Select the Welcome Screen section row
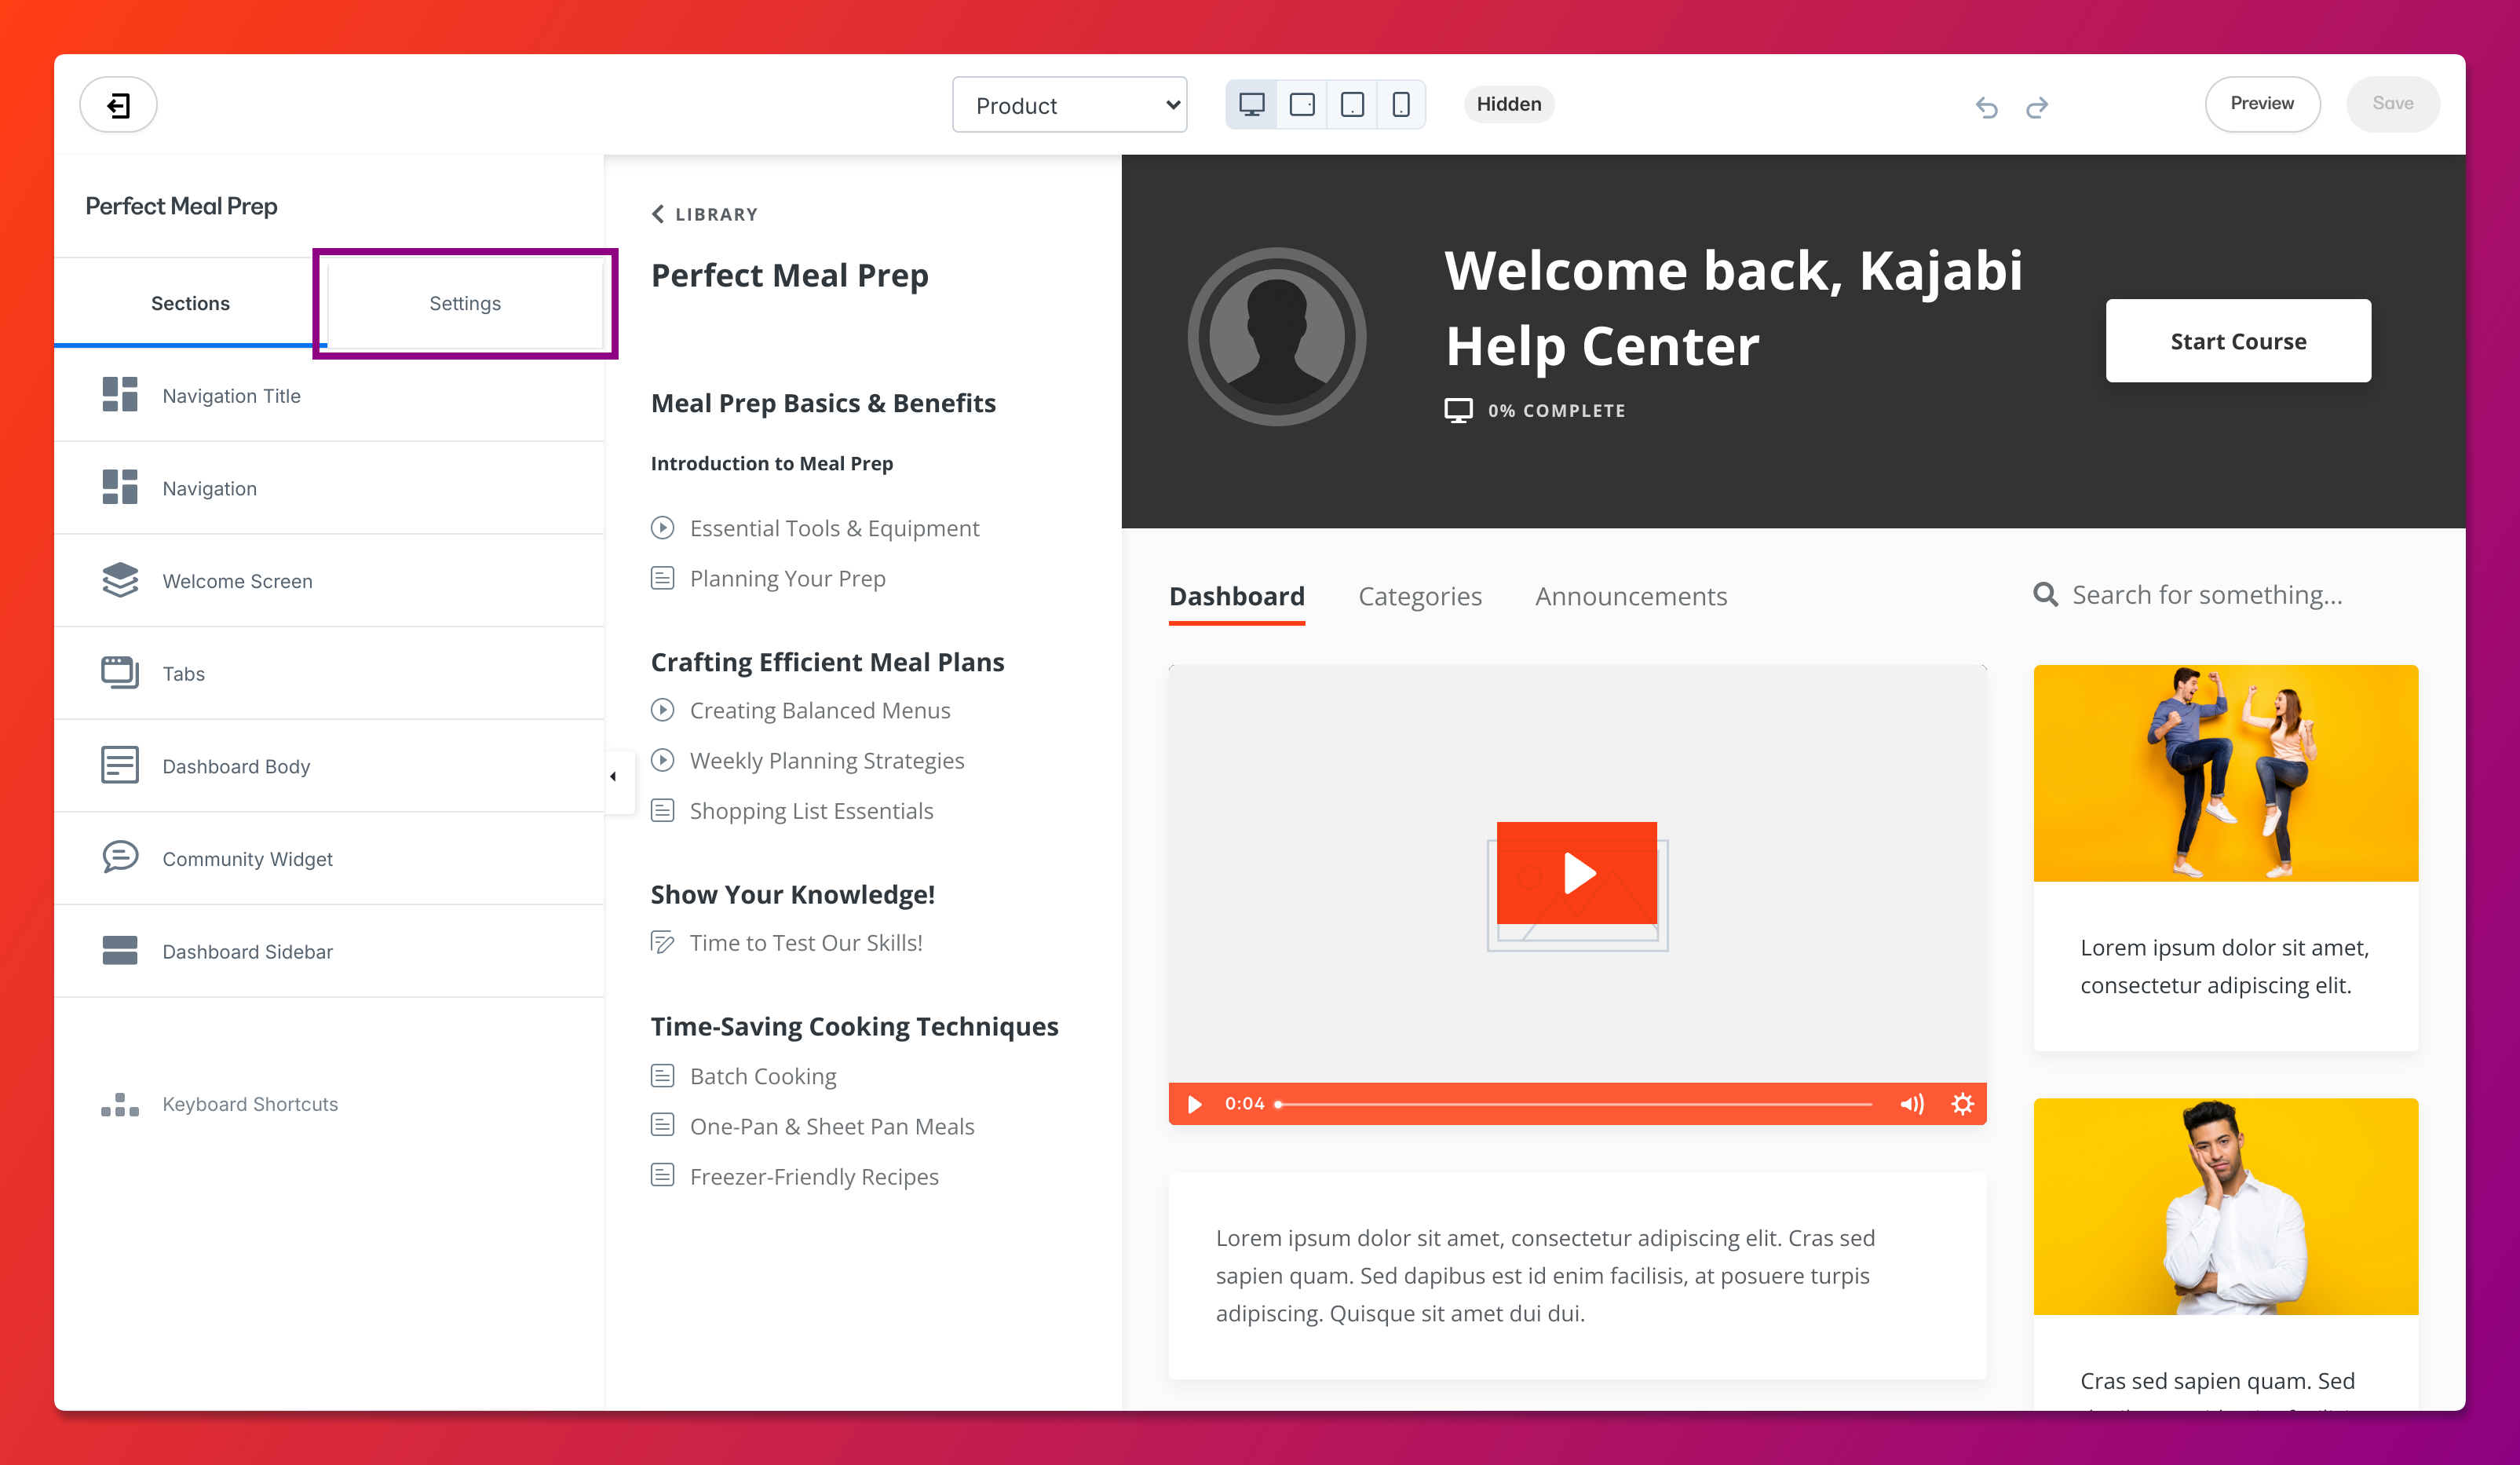 tap(329, 580)
